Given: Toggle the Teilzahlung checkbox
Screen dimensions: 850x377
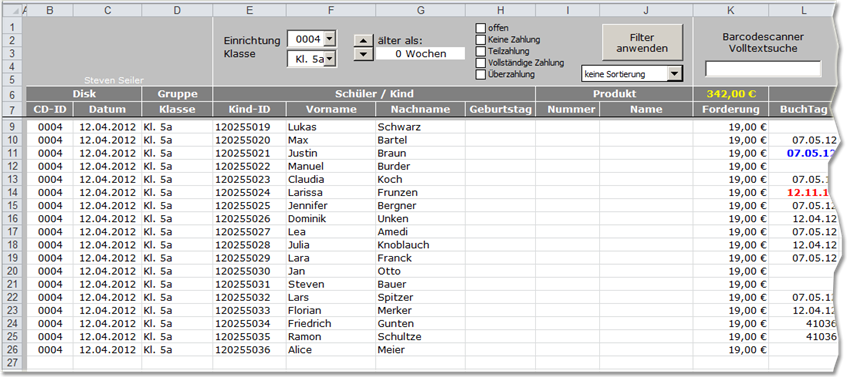Looking at the screenshot, I should click(x=480, y=51).
